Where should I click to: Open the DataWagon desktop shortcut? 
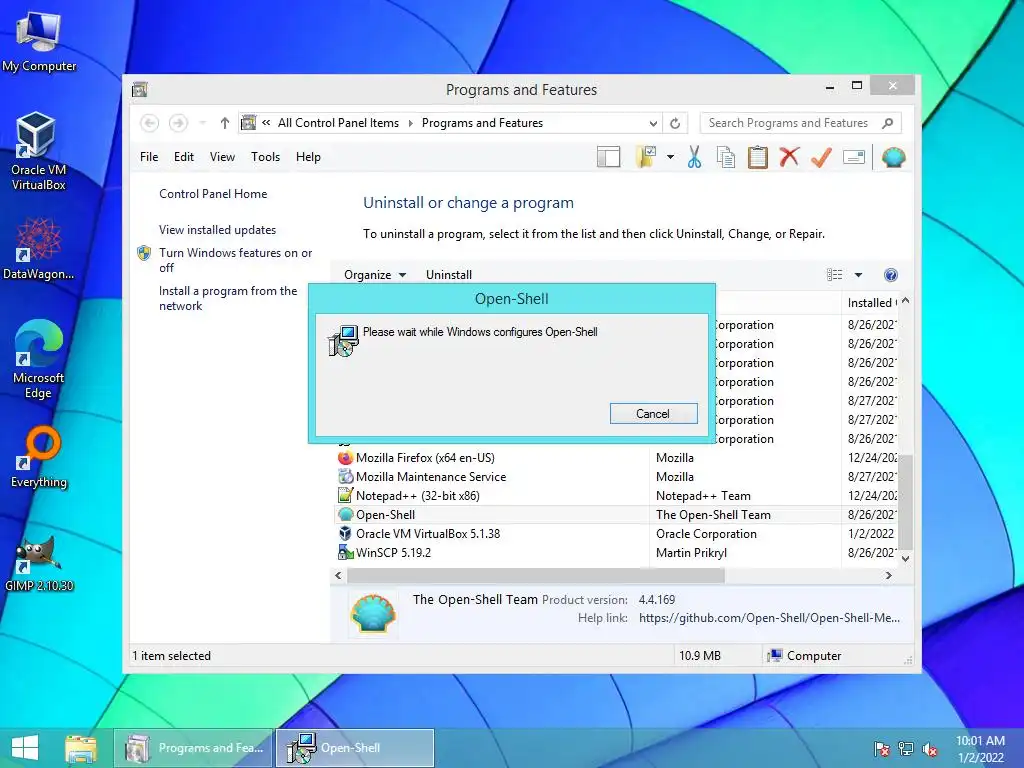point(38,249)
